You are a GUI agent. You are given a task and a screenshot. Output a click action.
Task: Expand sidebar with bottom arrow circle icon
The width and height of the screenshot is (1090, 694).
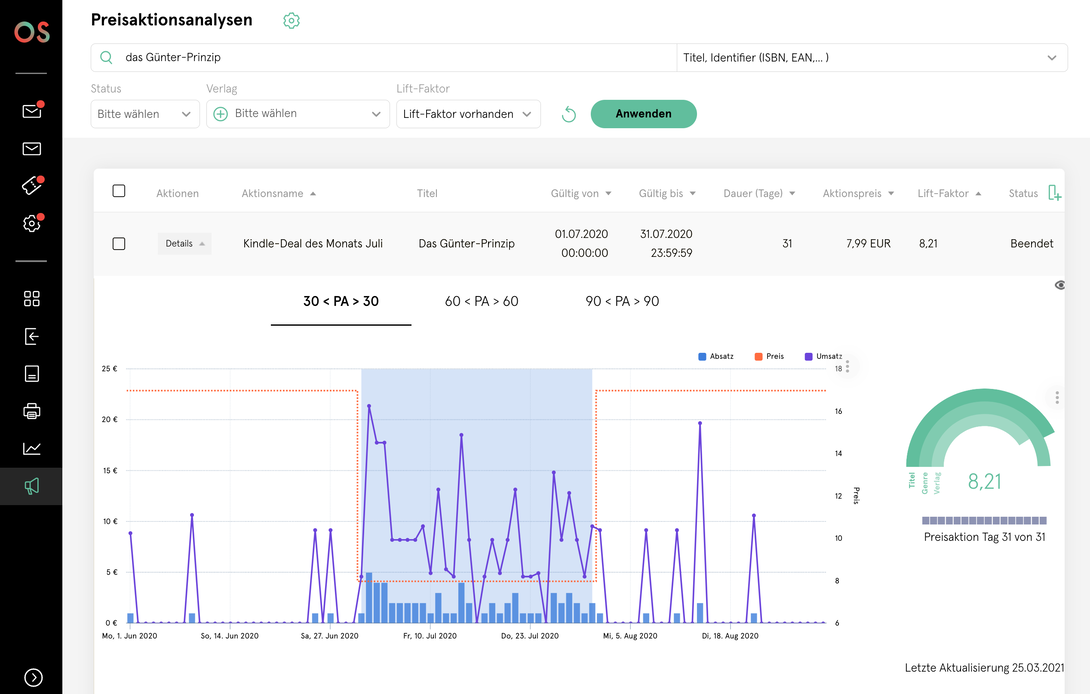(x=33, y=677)
